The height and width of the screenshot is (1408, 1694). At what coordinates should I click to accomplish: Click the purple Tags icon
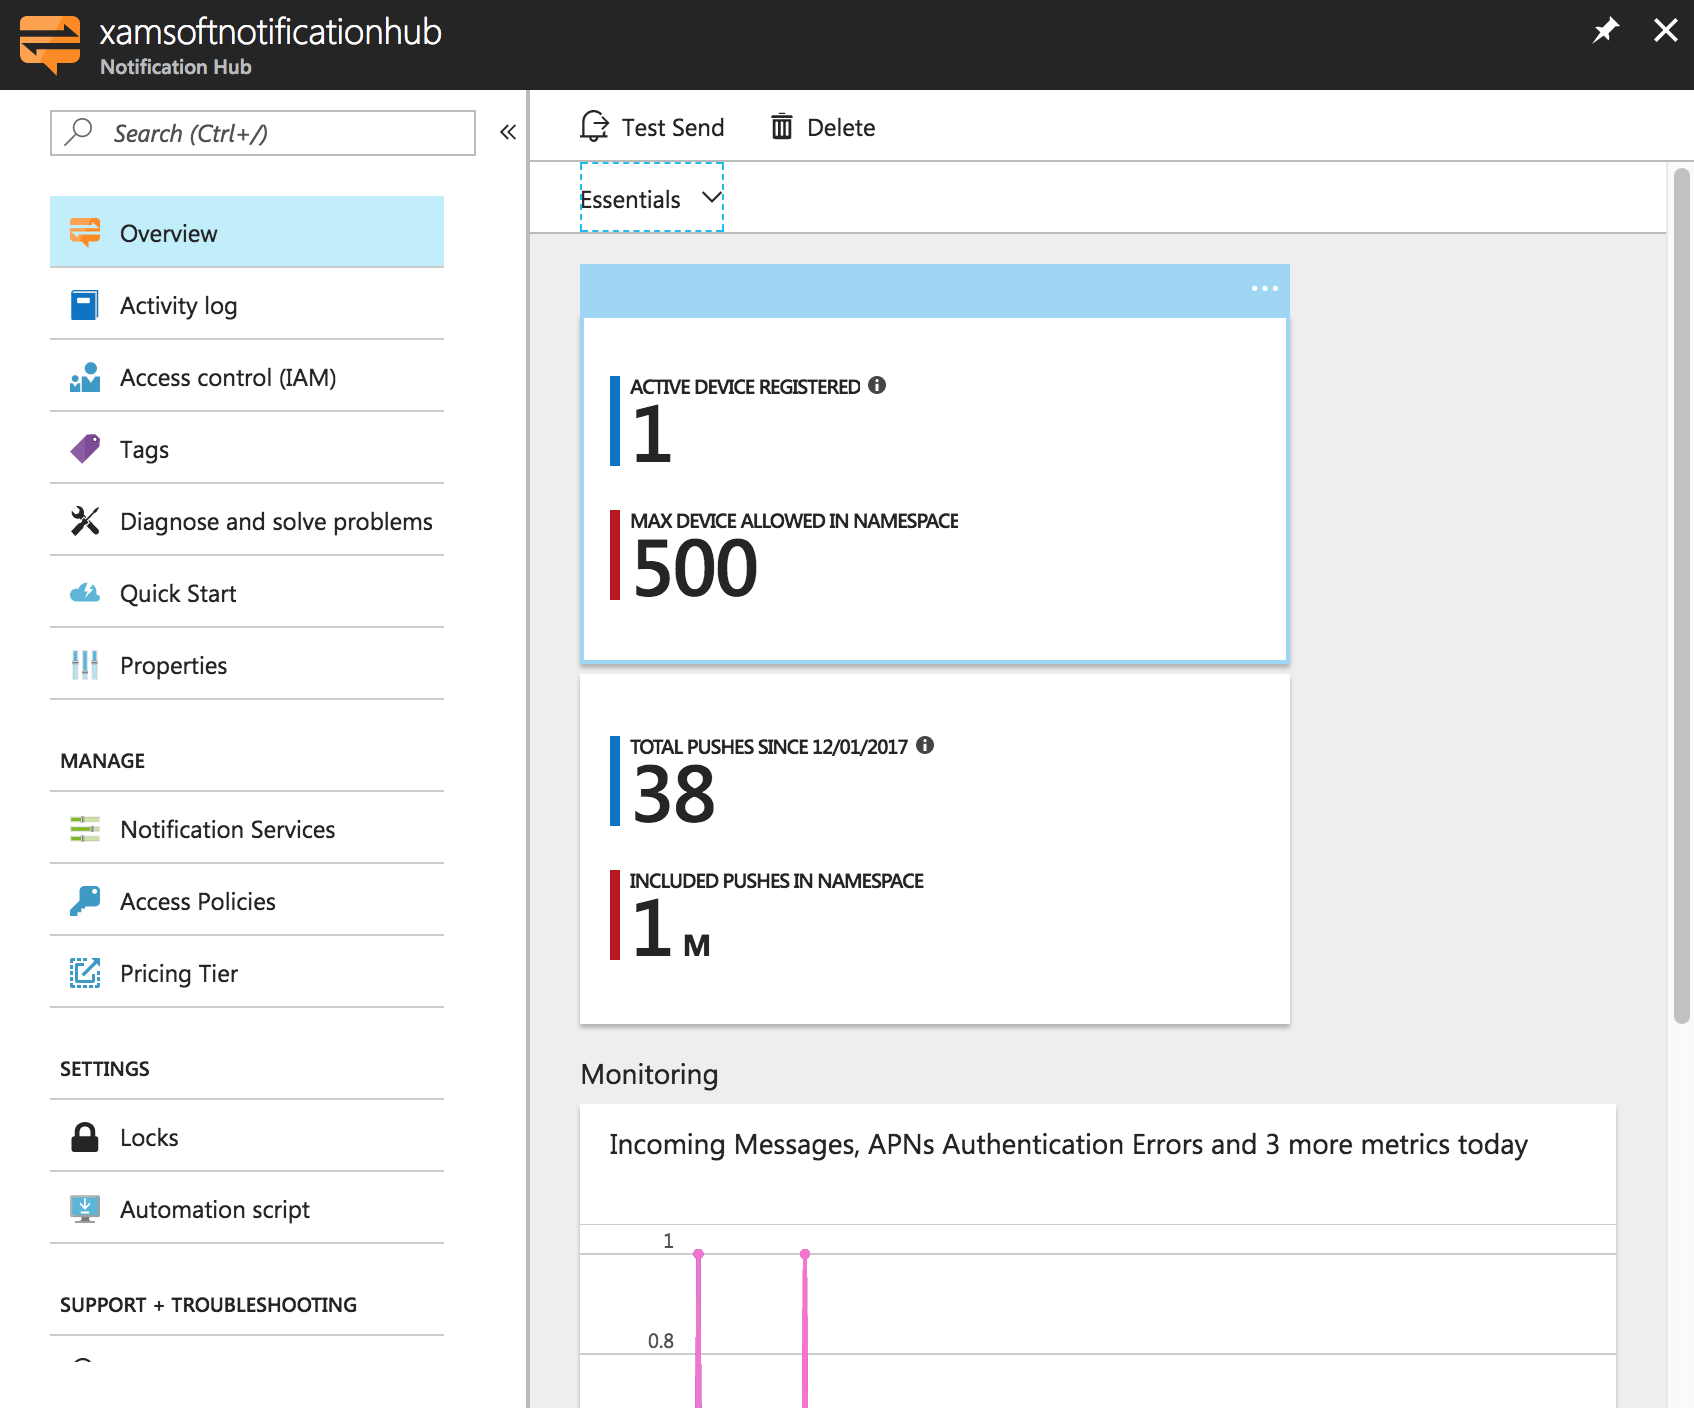[x=85, y=449]
